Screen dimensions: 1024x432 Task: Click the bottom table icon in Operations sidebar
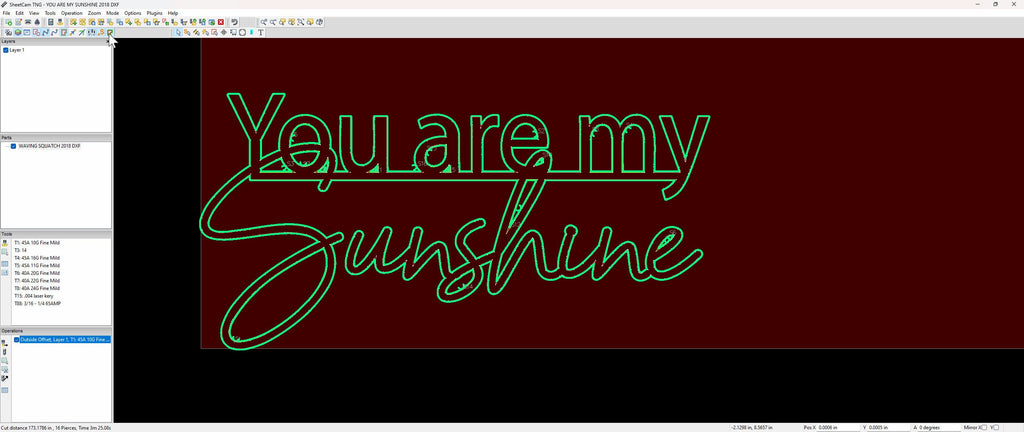click(x=5, y=390)
